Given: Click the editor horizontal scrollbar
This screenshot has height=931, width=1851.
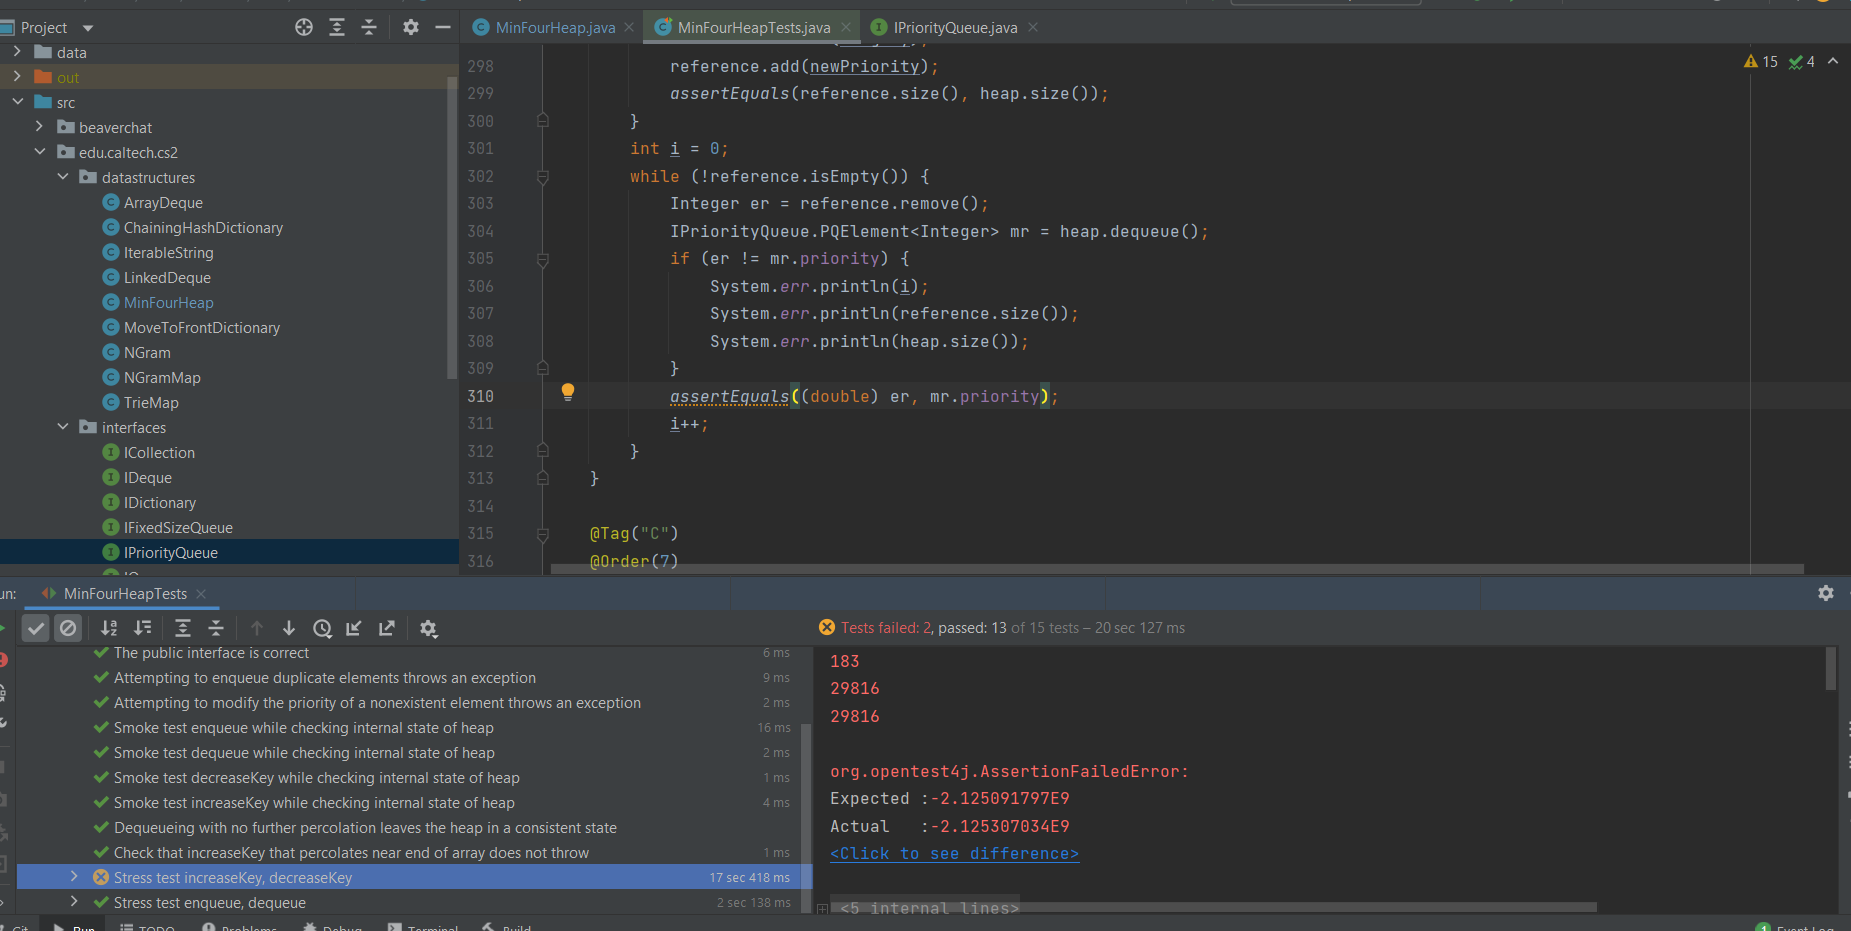Looking at the screenshot, I should point(1175,569).
